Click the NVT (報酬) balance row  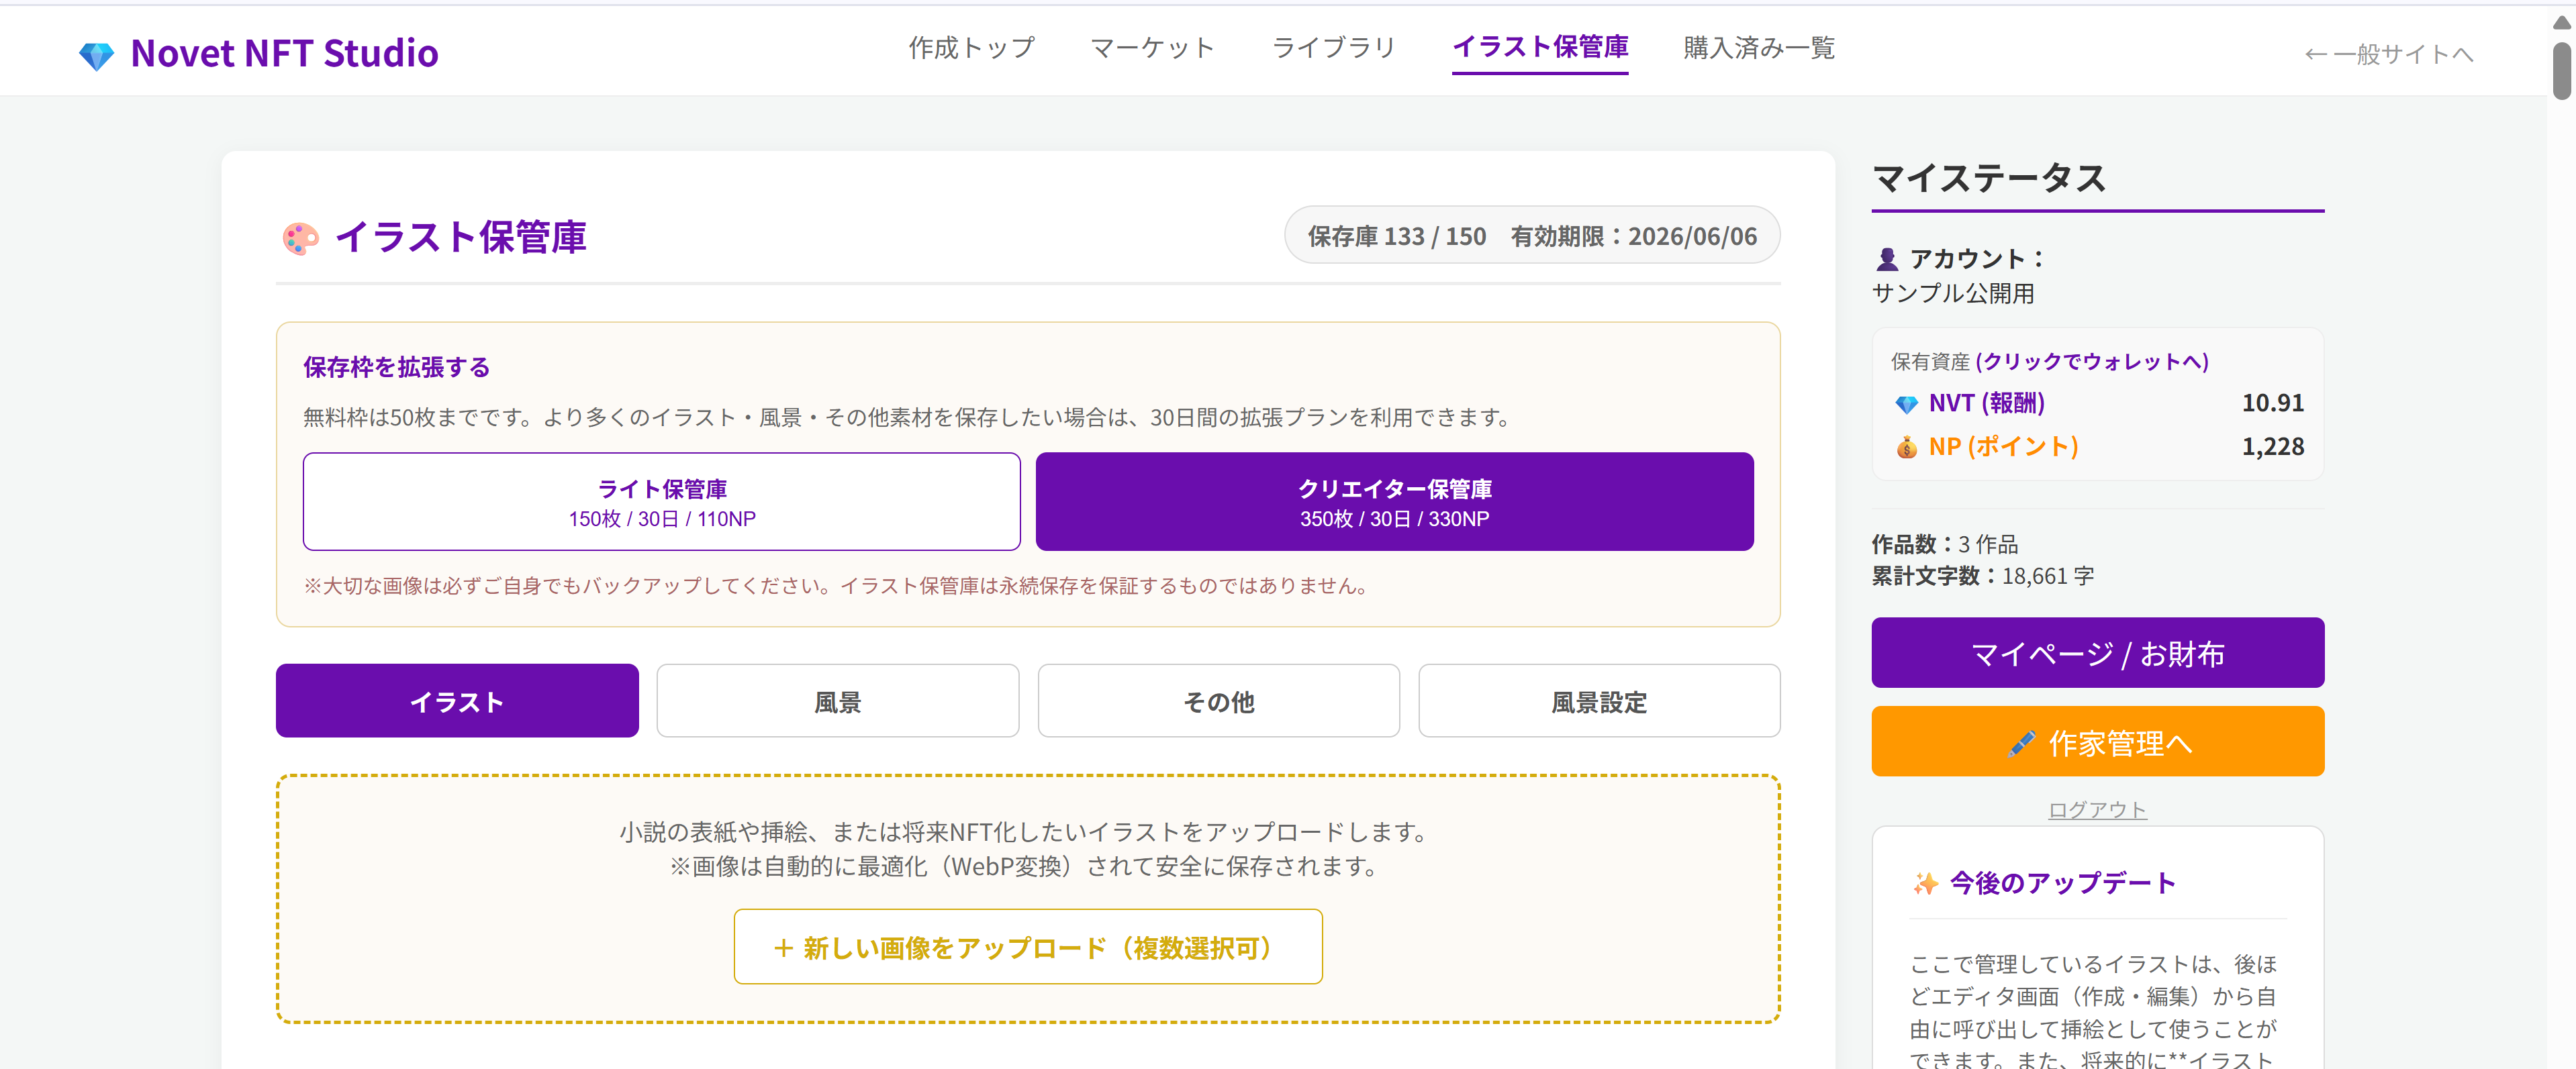2098,403
